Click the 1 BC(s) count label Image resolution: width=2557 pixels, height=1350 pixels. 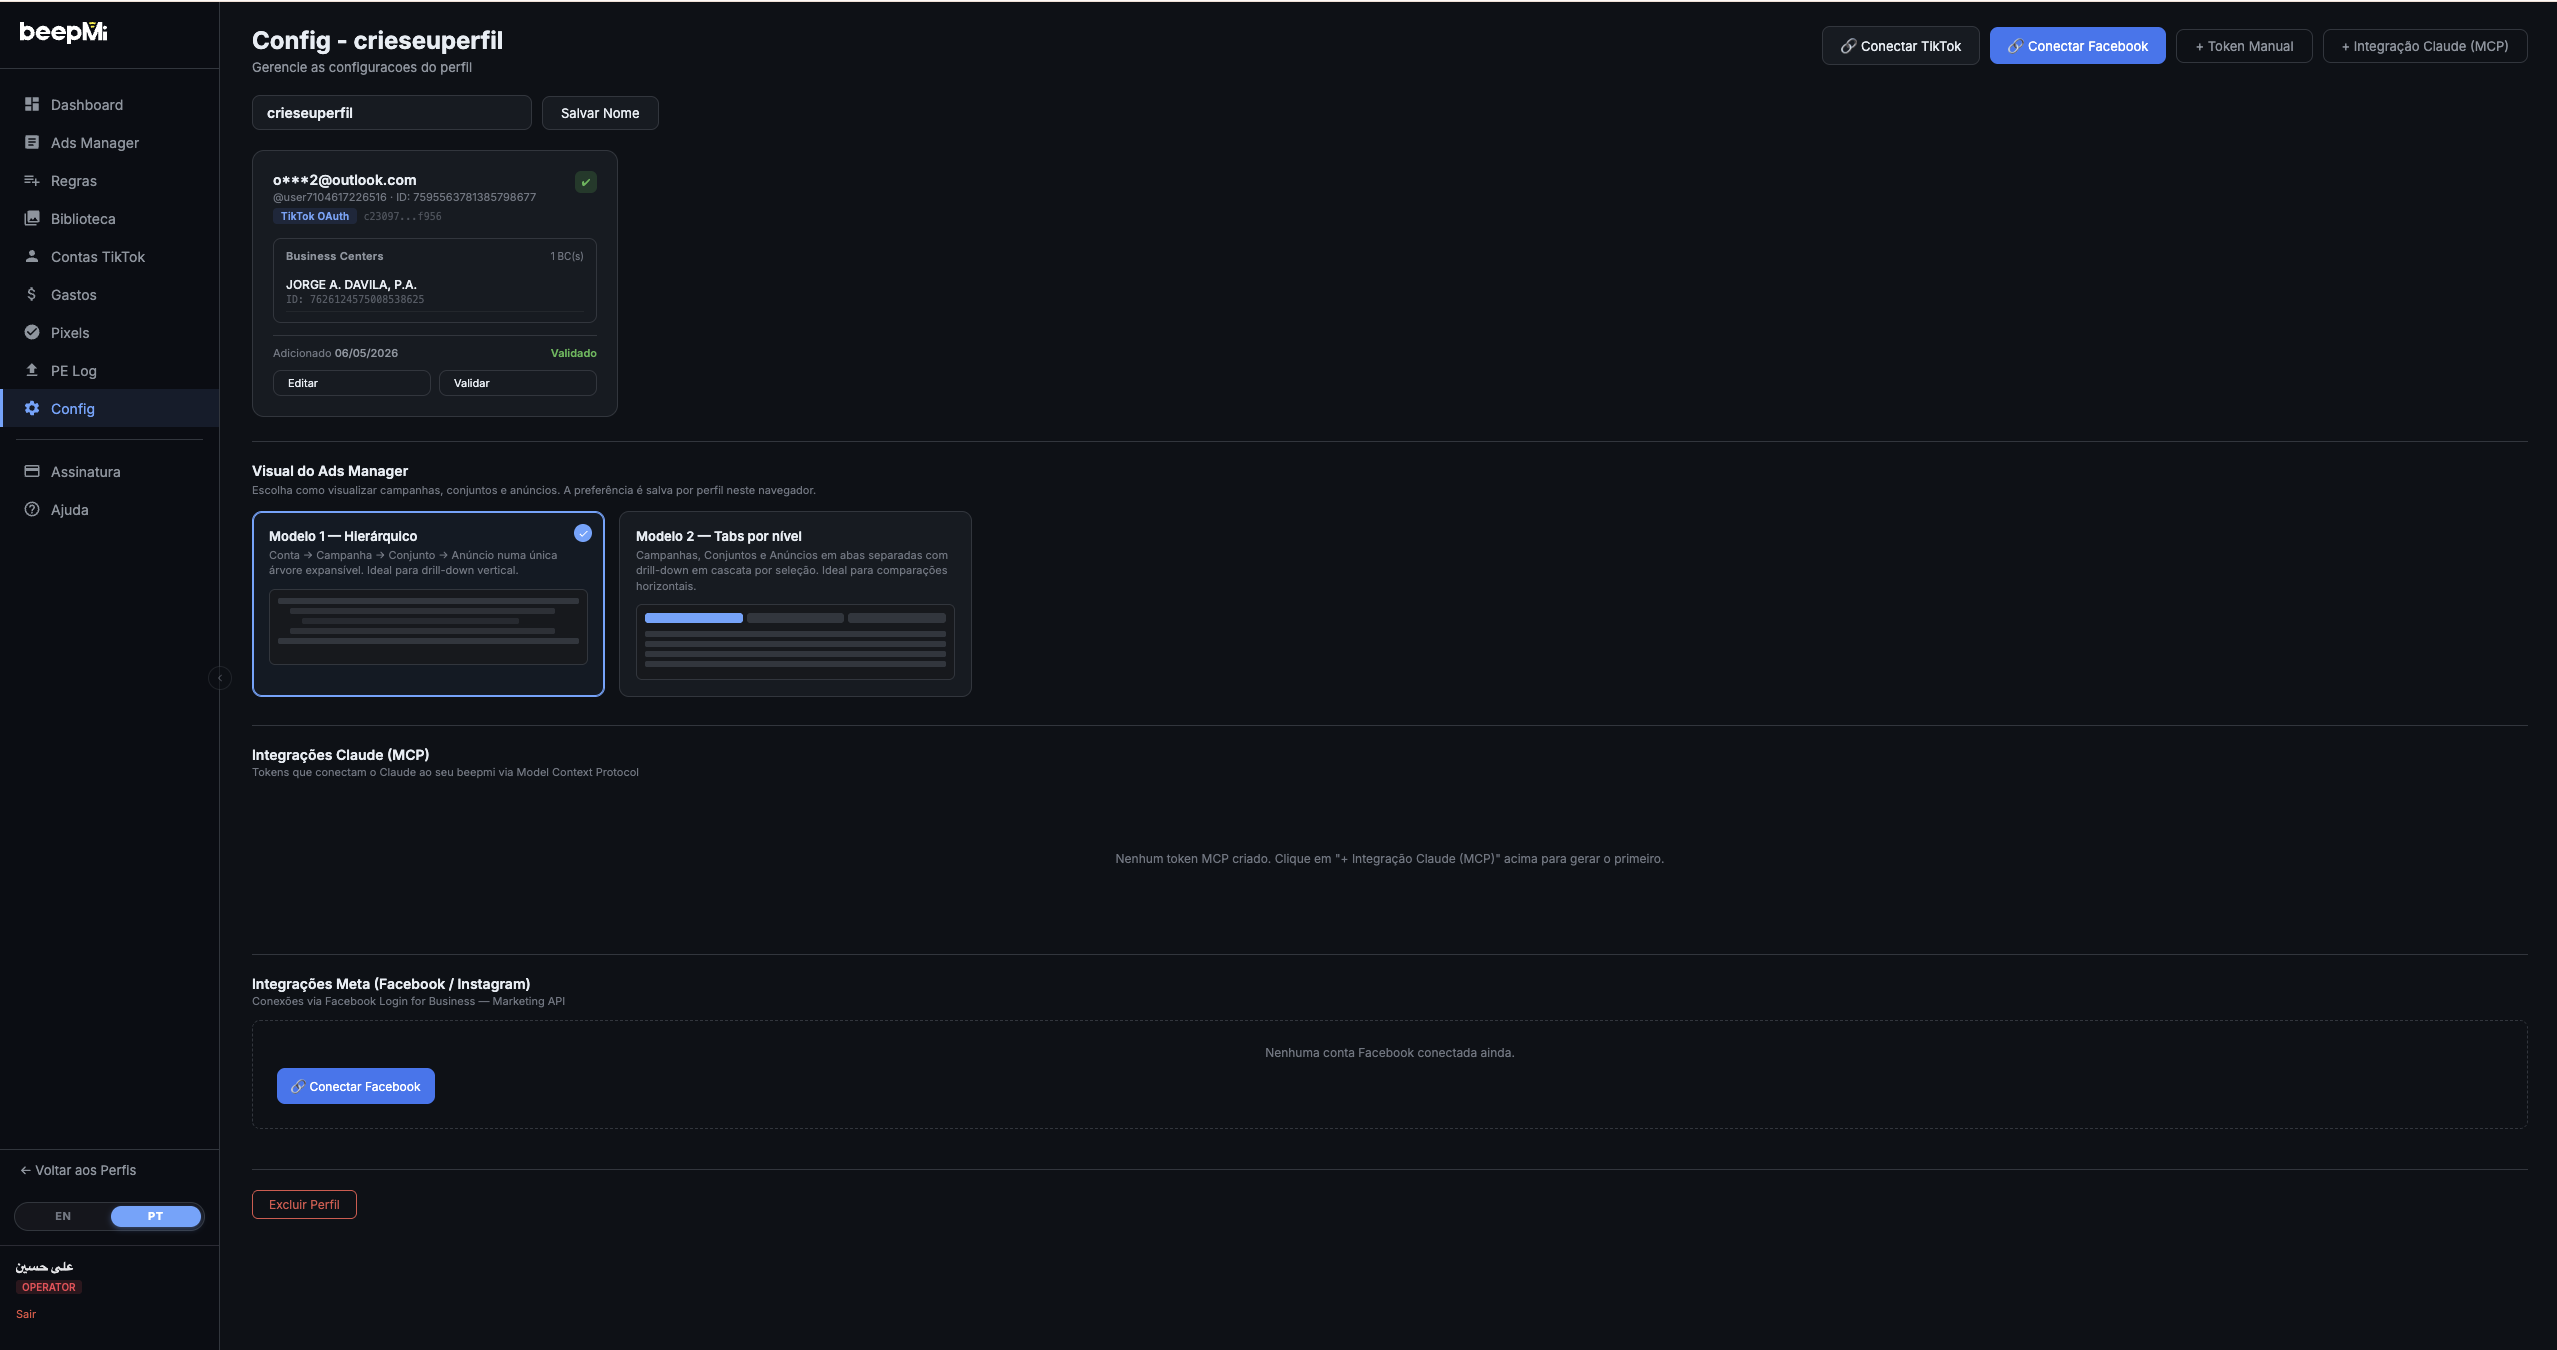coord(567,256)
